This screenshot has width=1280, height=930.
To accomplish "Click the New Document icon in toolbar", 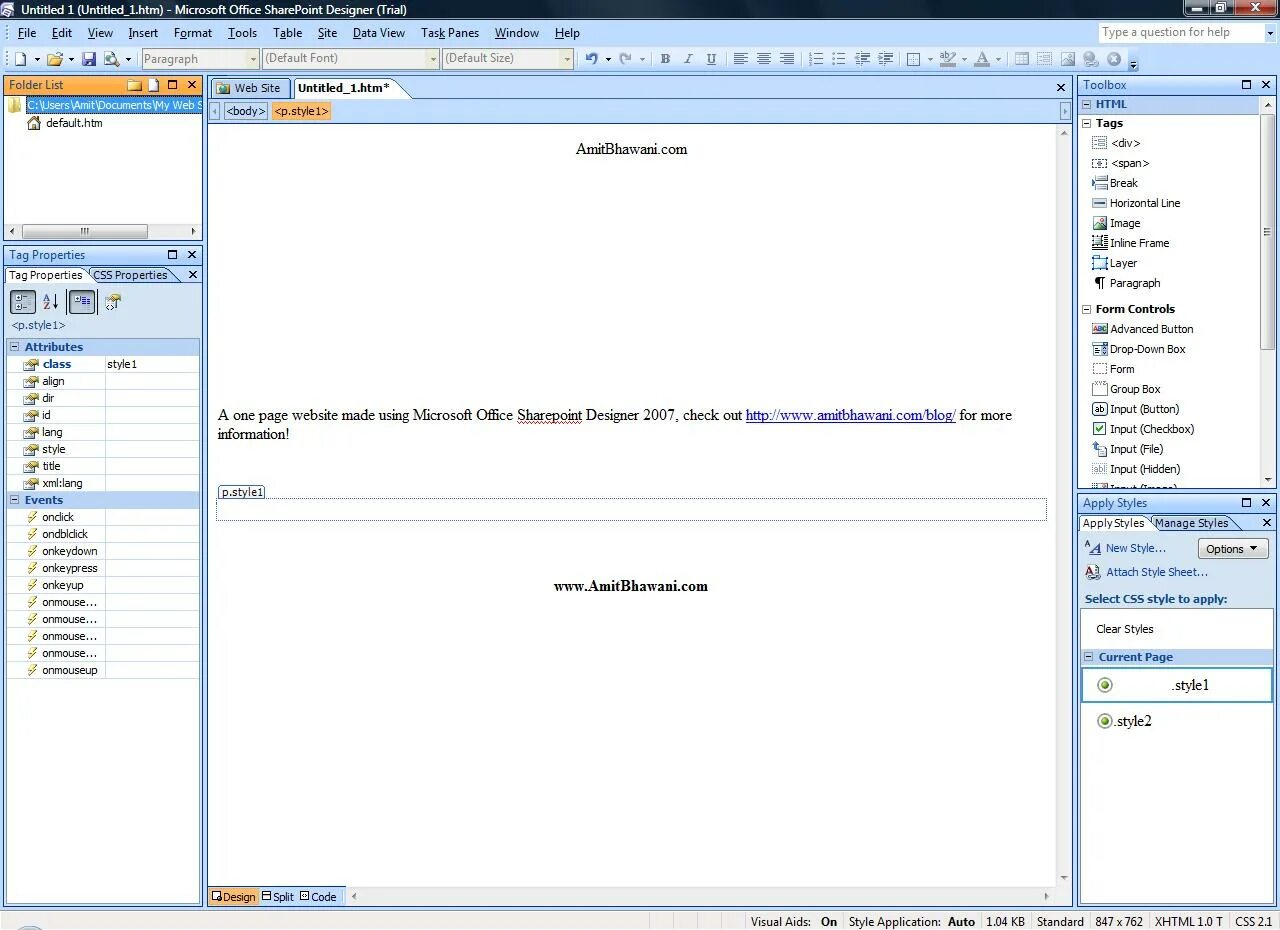I will pos(19,59).
